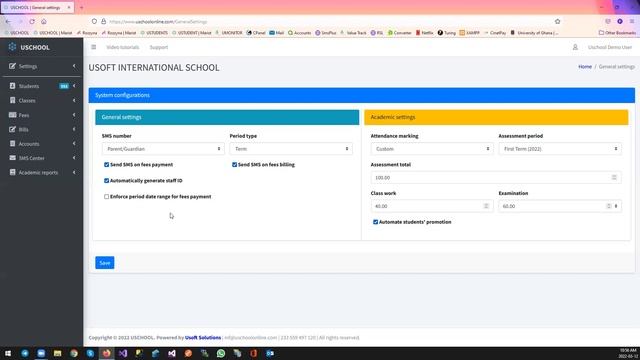Click the USCHOOL logo icon in sidebar
The height and width of the screenshot is (360, 640).
click(12, 47)
